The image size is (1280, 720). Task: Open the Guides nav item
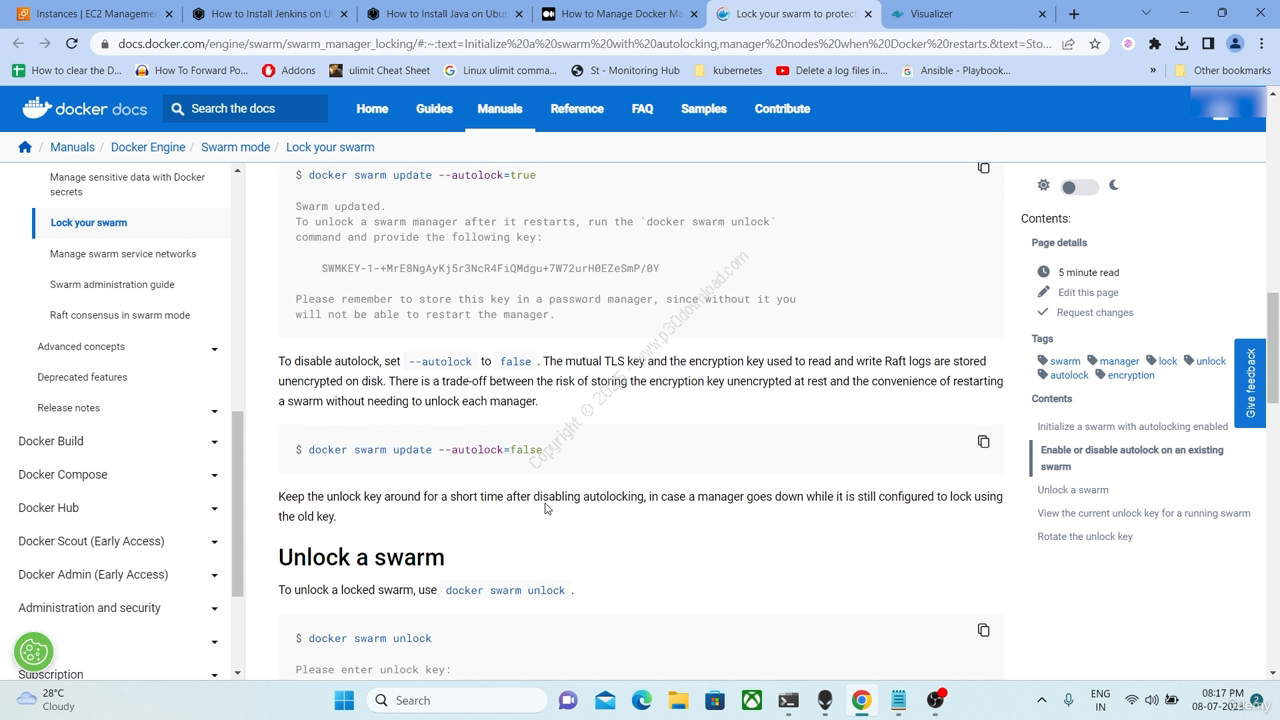pos(434,108)
